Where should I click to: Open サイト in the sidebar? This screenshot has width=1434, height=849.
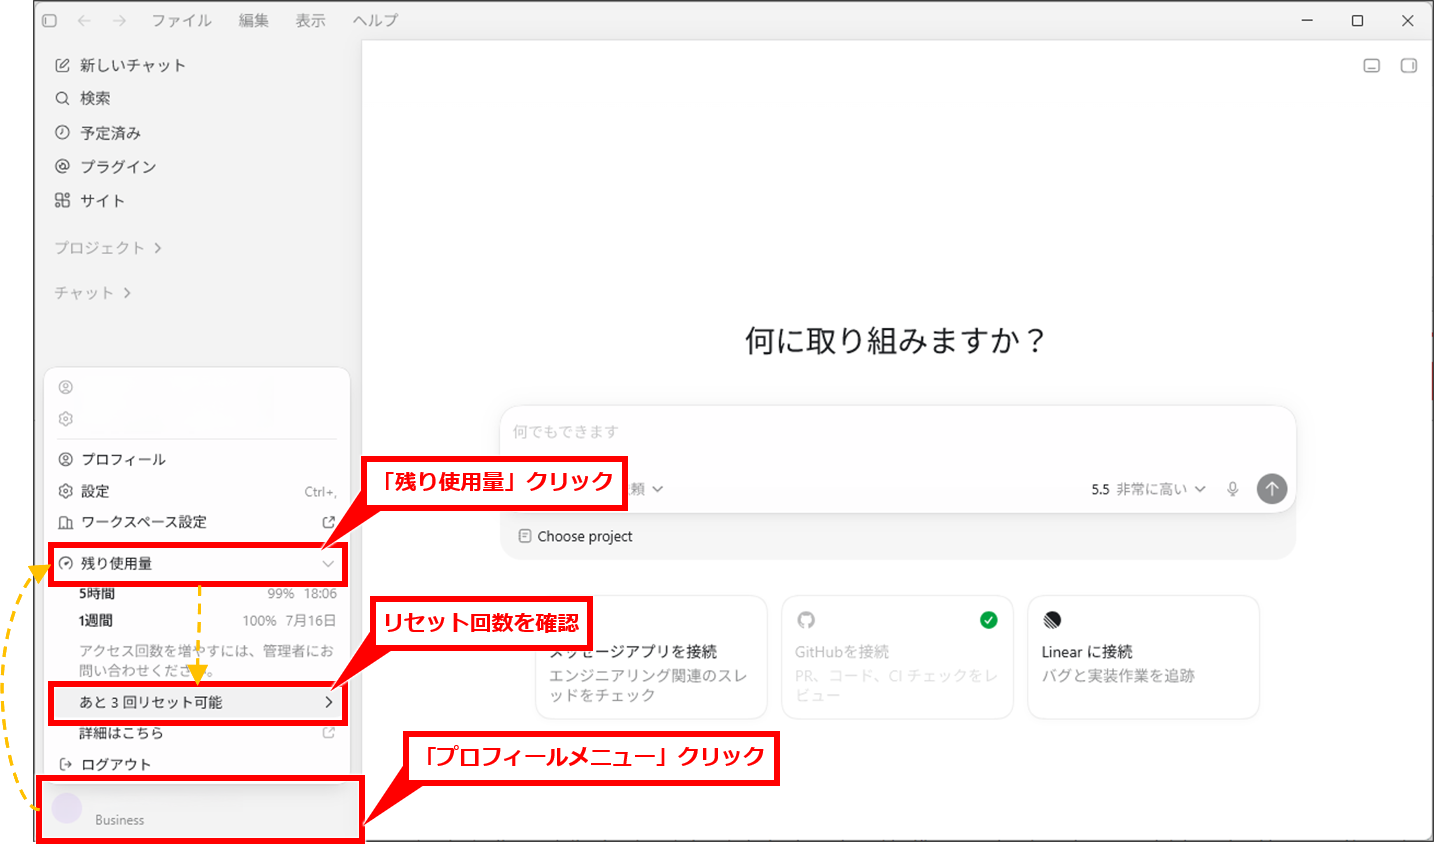[90, 200]
